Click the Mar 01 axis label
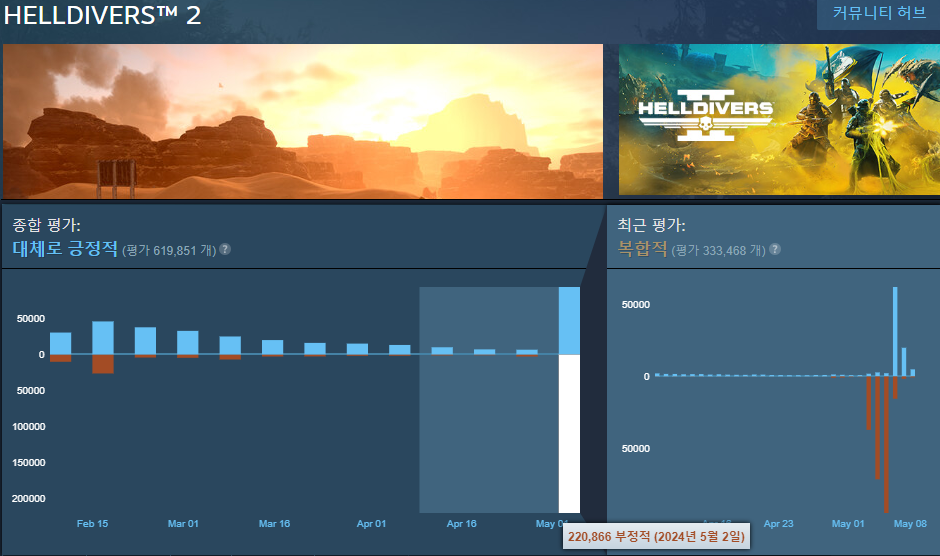The image size is (940, 556). (x=183, y=524)
